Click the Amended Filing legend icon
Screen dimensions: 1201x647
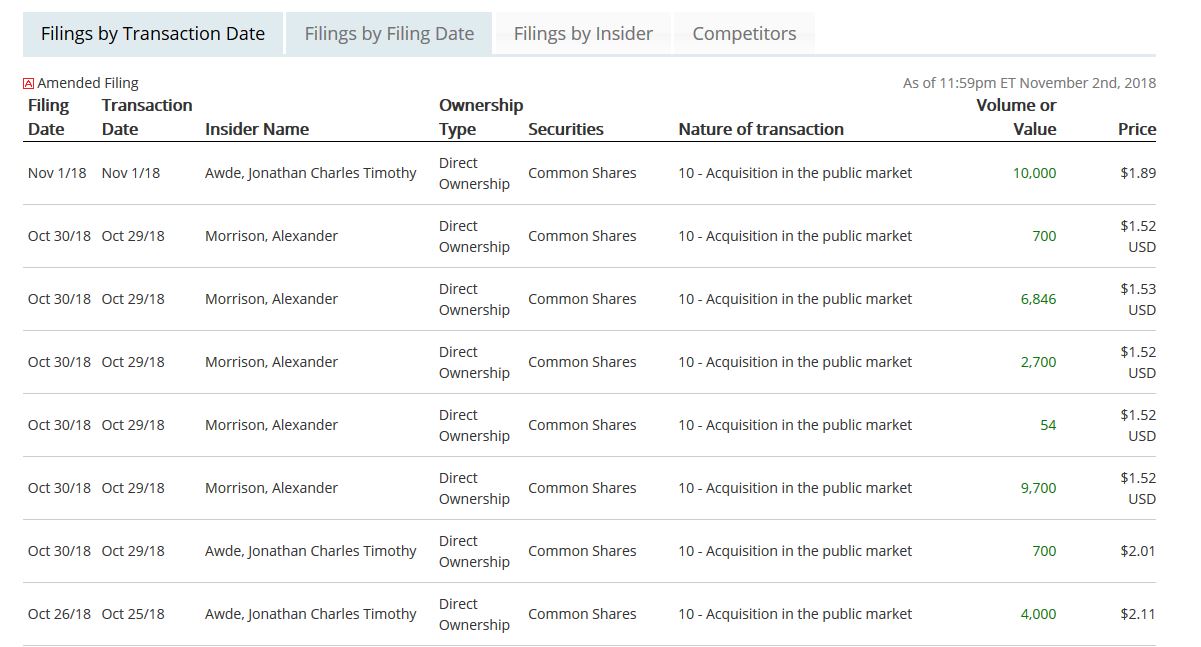28,84
